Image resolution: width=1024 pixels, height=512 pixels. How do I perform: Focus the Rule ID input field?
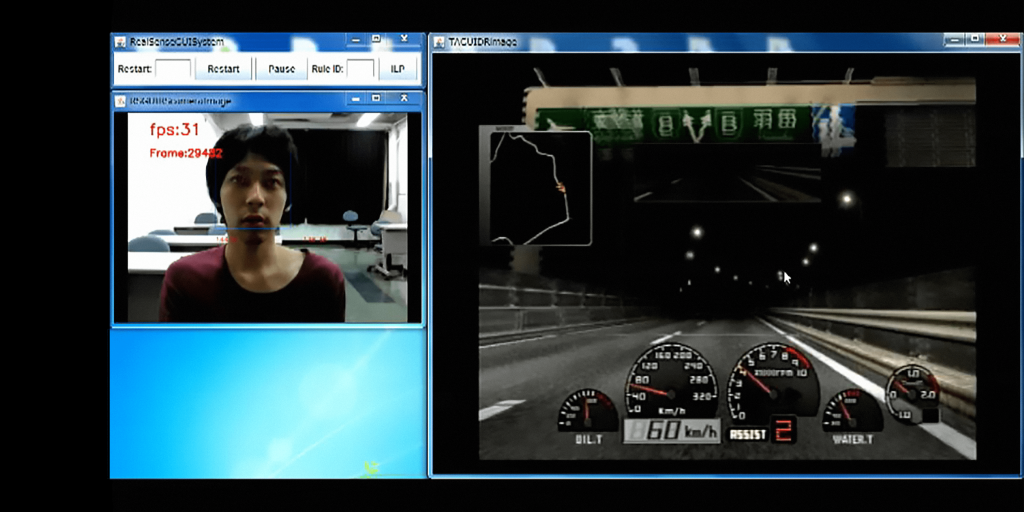(x=360, y=69)
